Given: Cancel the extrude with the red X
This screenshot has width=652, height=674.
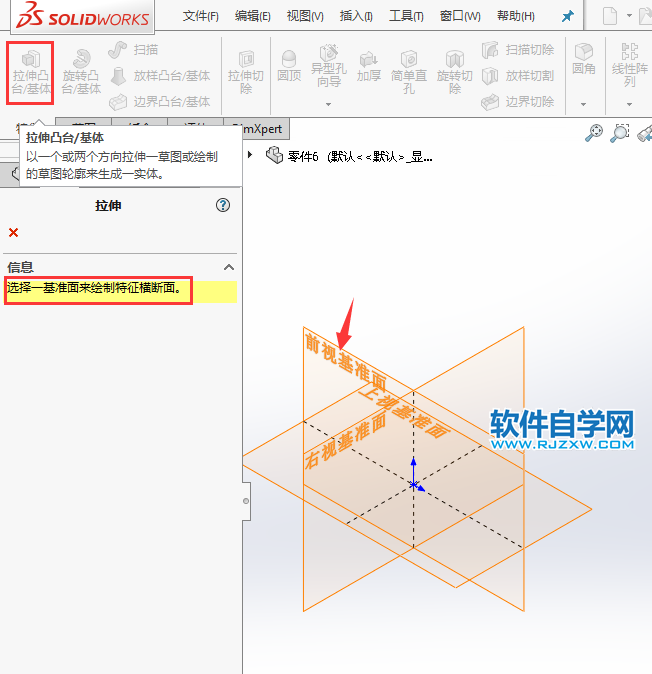Looking at the screenshot, I should (x=13, y=233).
